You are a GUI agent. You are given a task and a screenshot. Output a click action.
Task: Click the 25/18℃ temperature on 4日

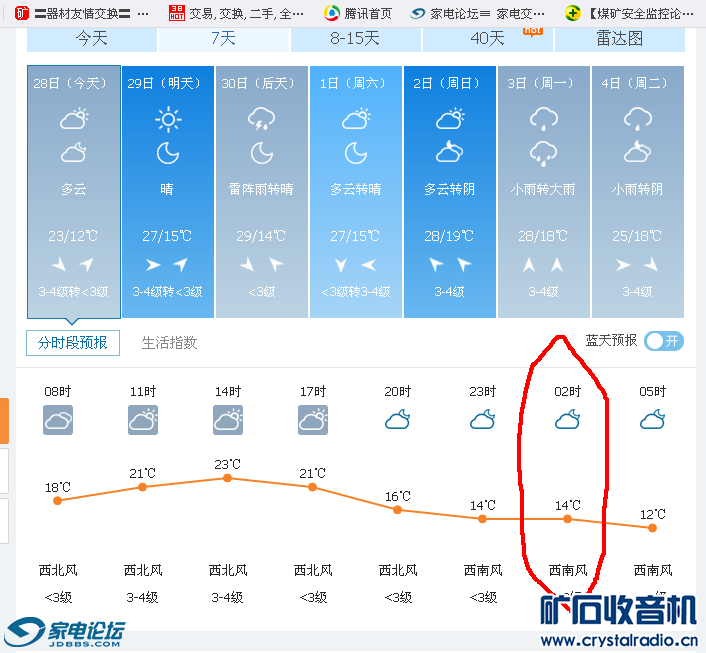click(x=637, y=236)
